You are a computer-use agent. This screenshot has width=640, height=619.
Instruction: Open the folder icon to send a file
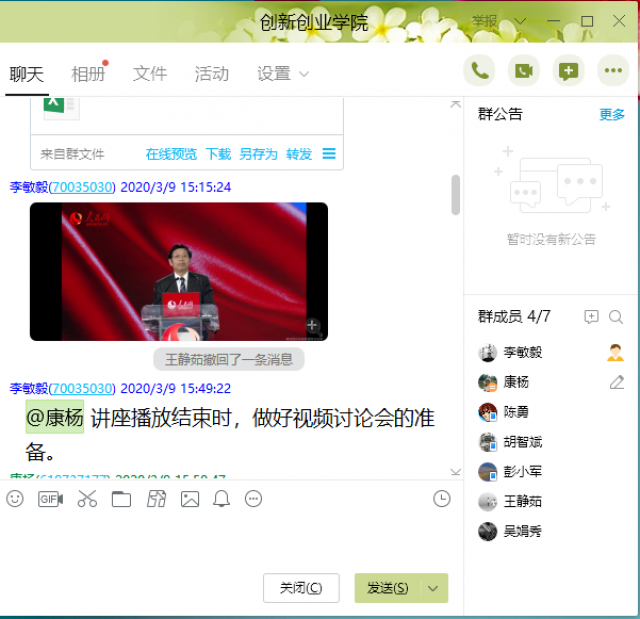click(121, 499)
